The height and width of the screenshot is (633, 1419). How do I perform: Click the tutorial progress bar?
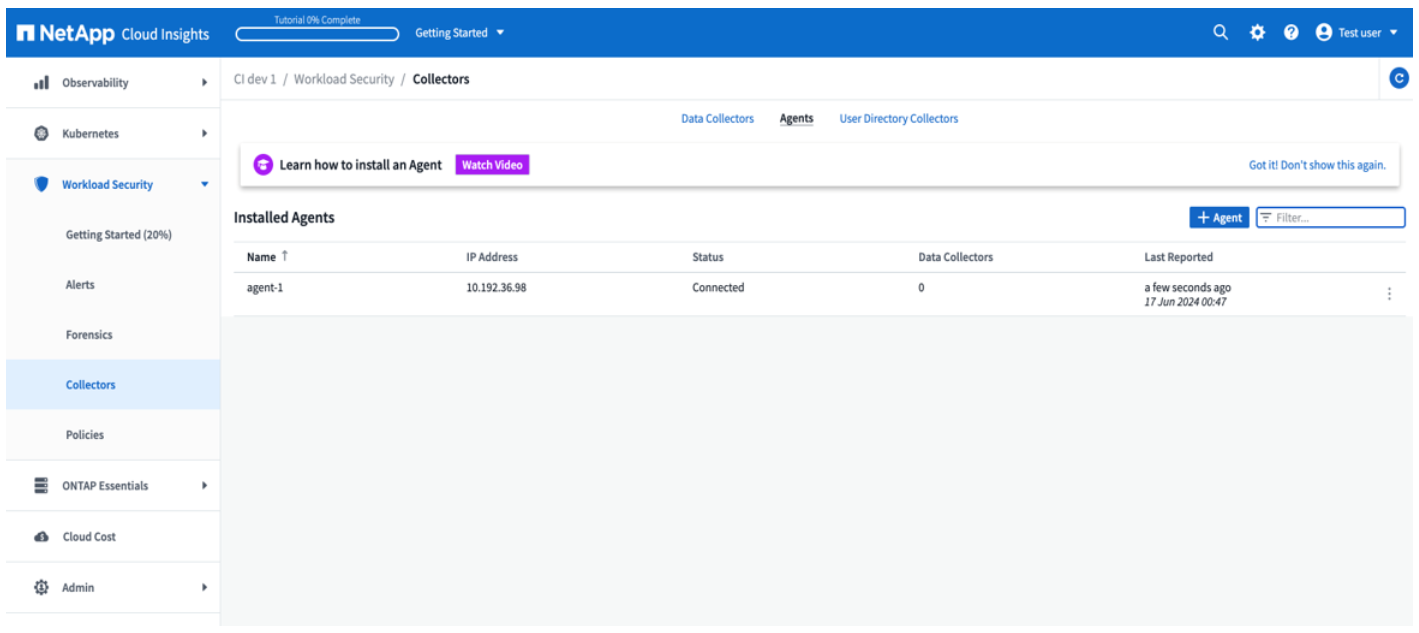click(317, 34)
